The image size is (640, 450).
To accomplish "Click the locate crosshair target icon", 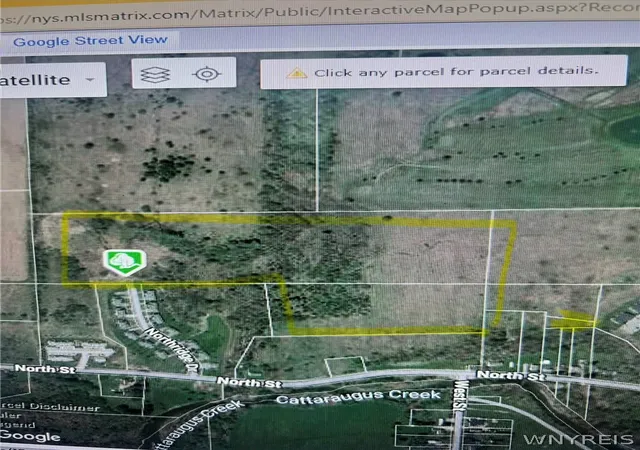I will (x=207, y=74).
